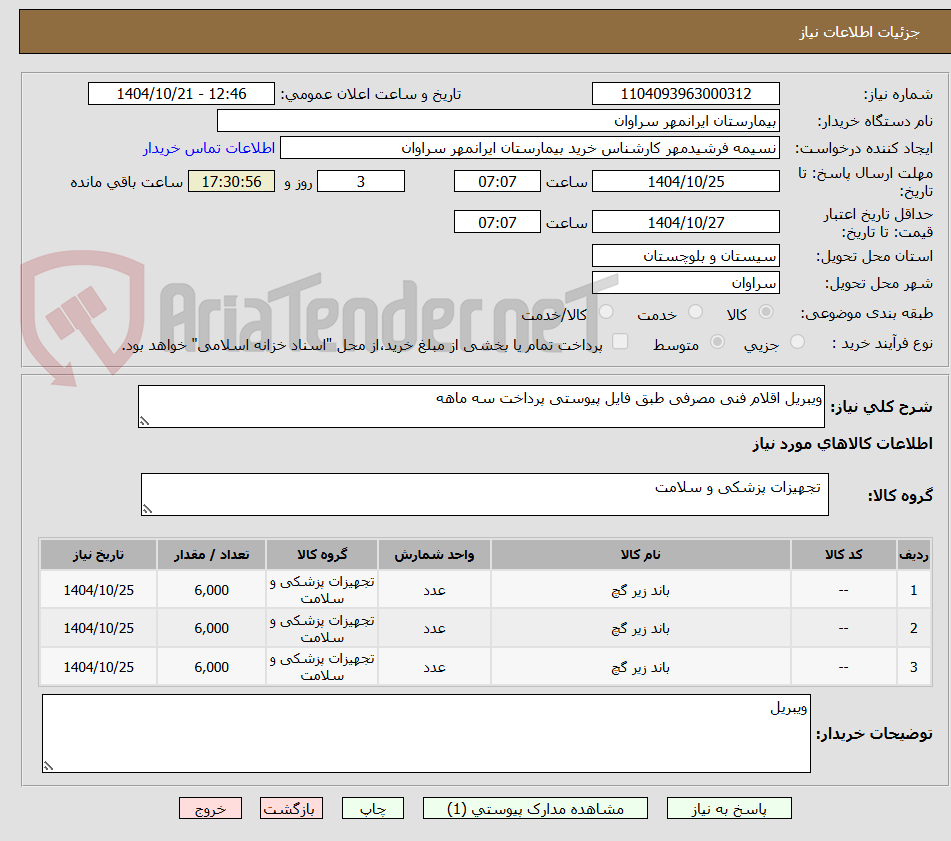Screen dimensions: 951x841
Task: Click the چاپ print button
Action: coord(373,809)
